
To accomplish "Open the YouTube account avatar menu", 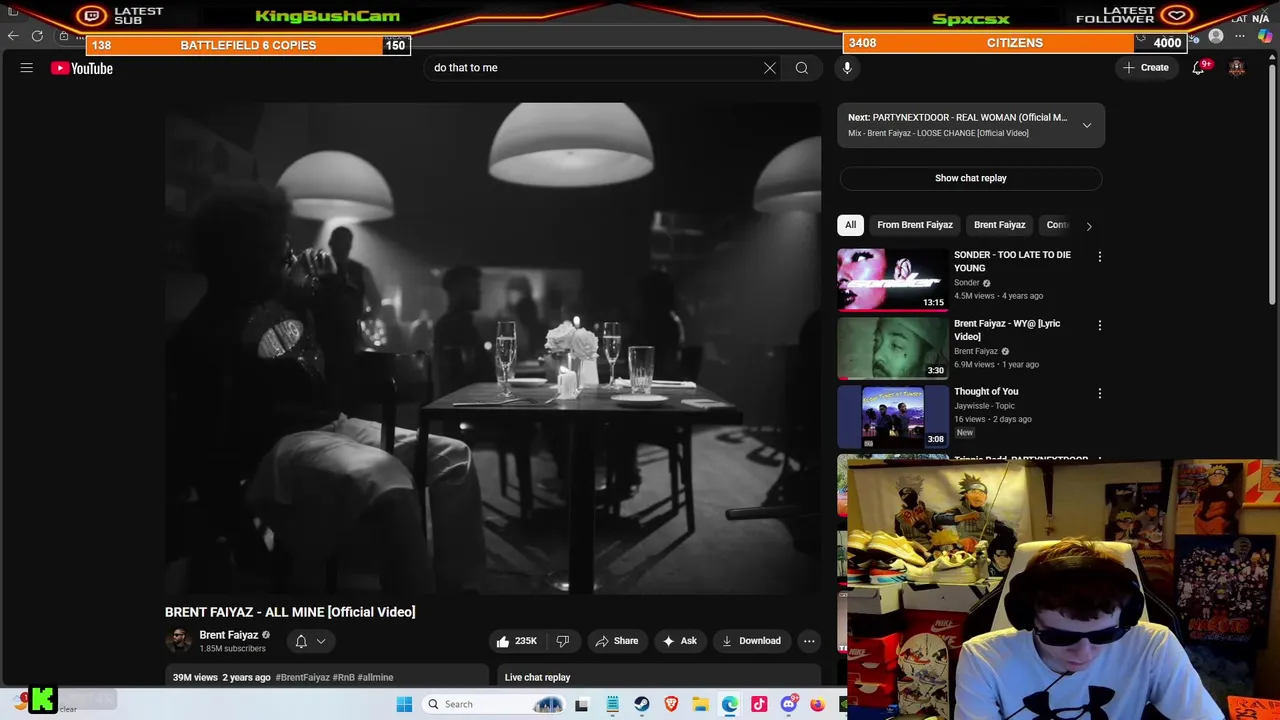I will [x=1237, y=68].
